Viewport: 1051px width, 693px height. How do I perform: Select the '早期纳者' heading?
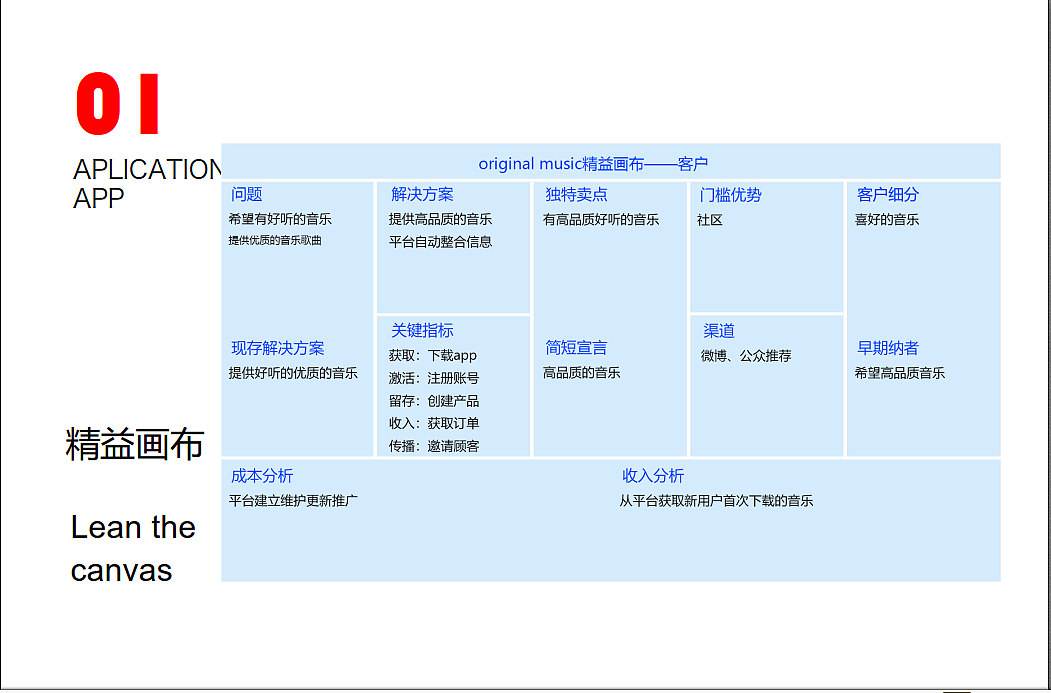pos(888,348)
